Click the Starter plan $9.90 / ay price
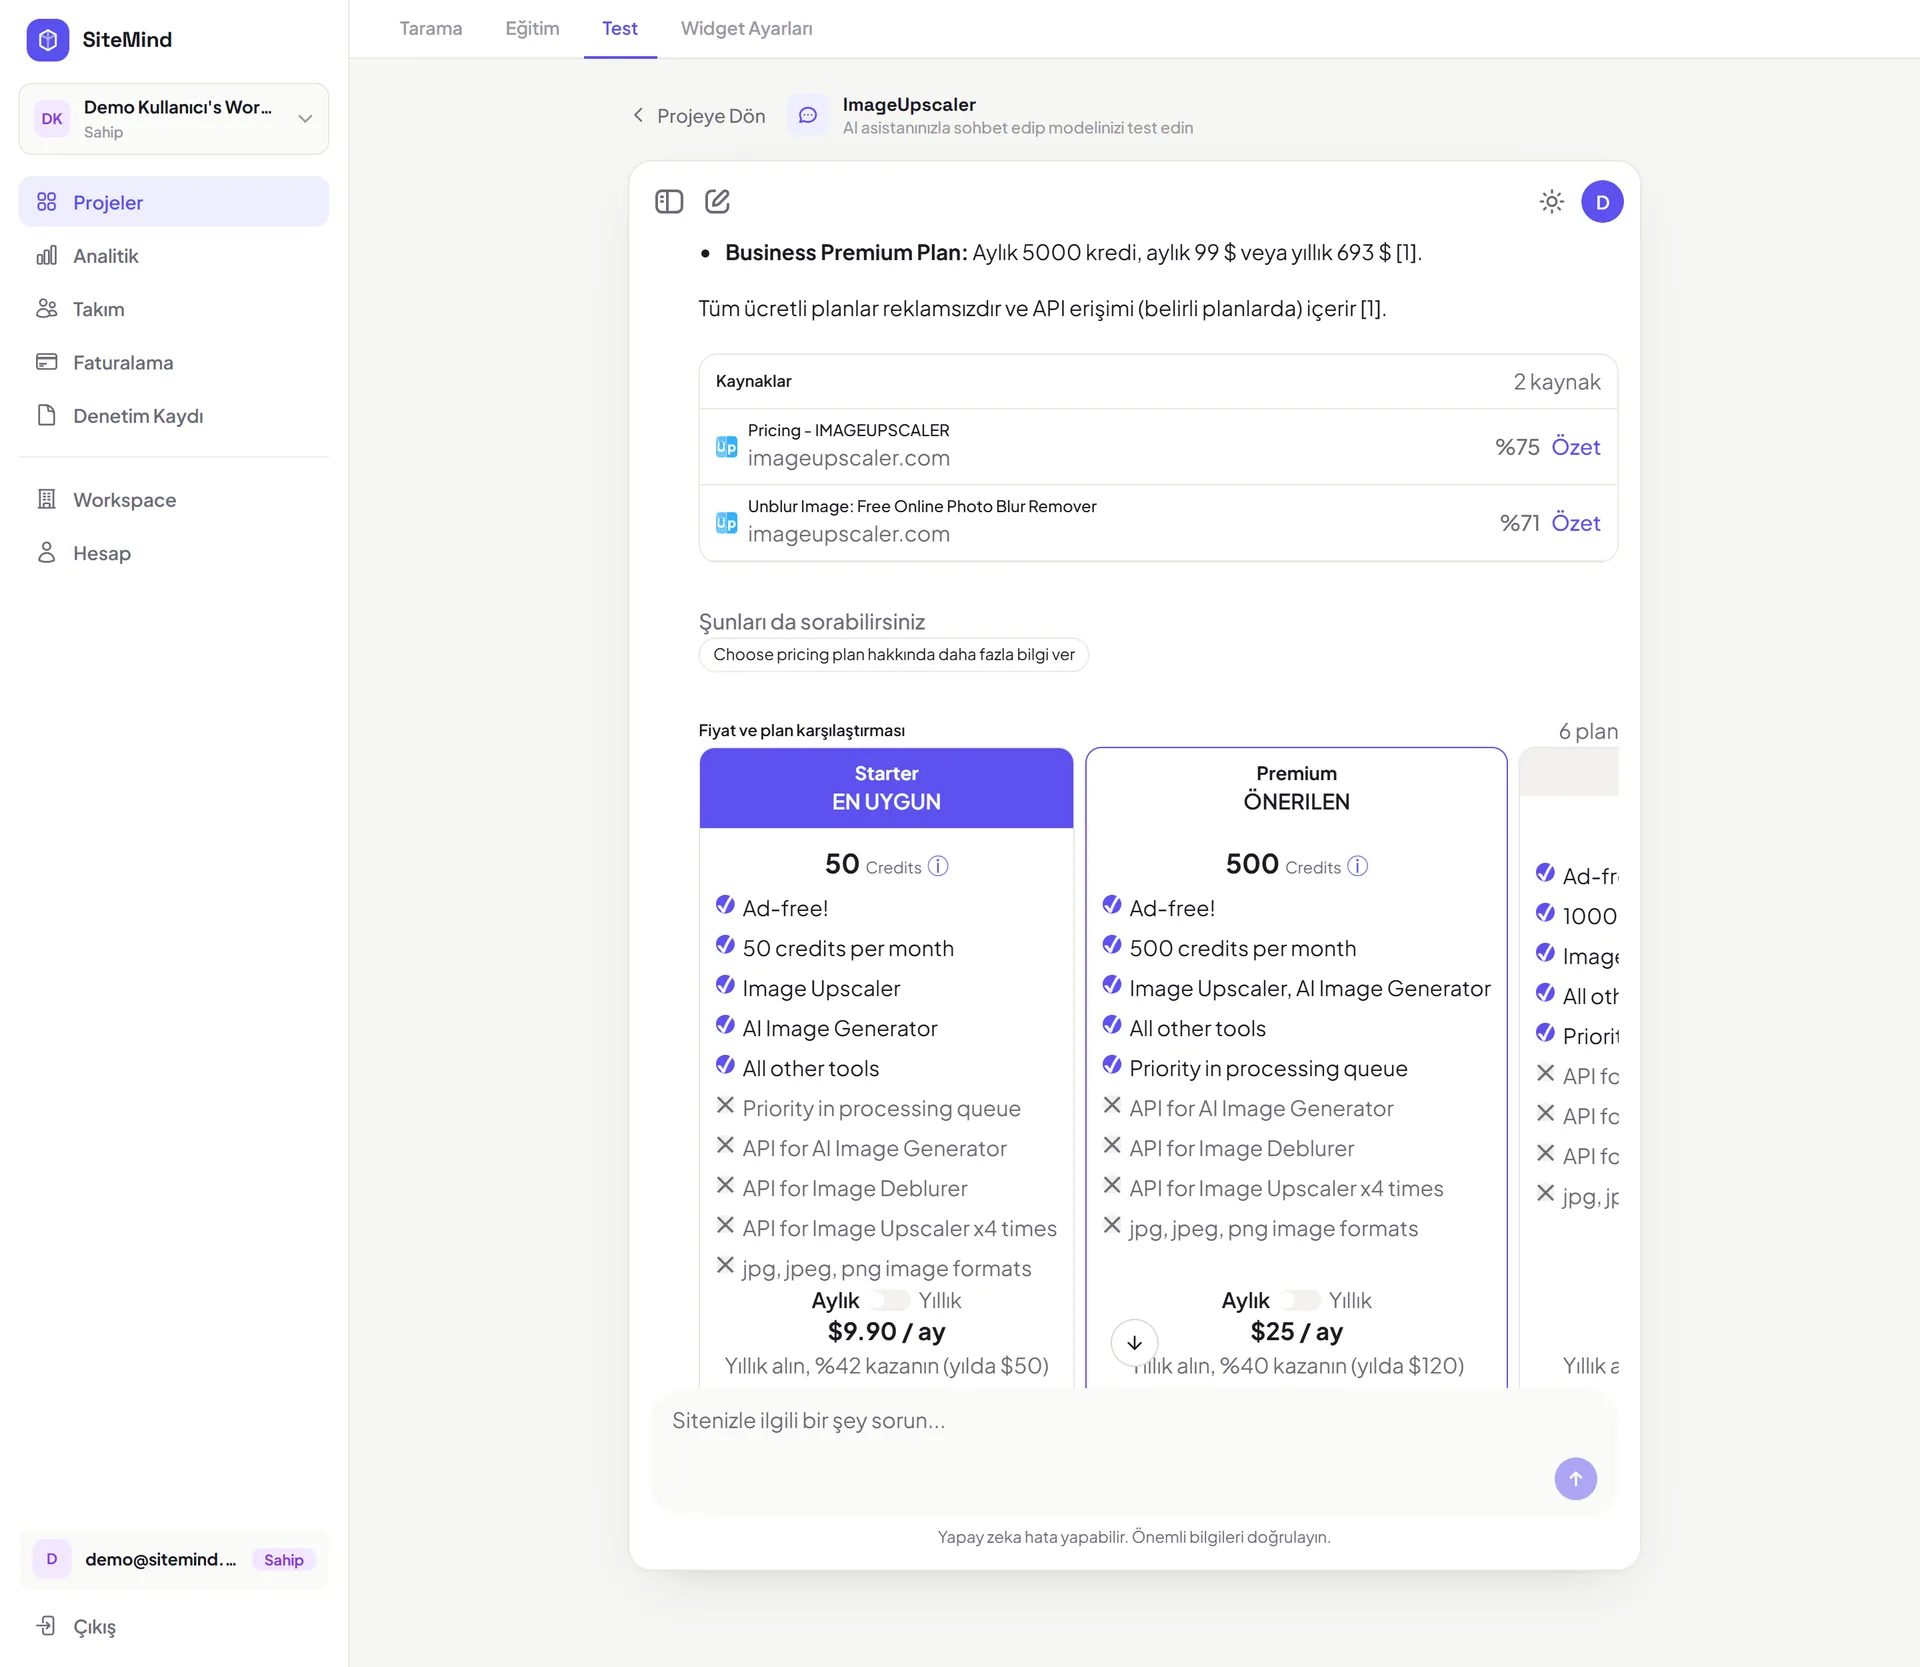This screenshot has height=1667, width=1920. (x=886, y=1332)
